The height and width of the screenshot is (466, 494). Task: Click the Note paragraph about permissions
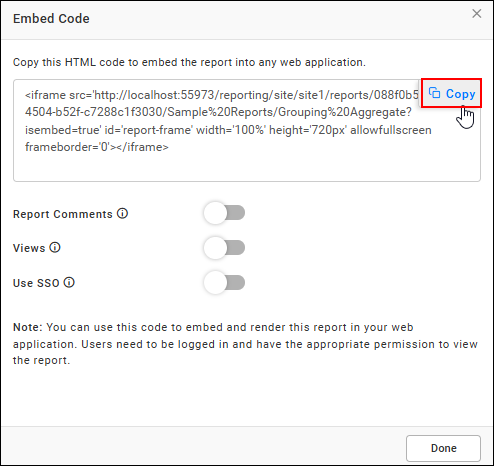245,344
